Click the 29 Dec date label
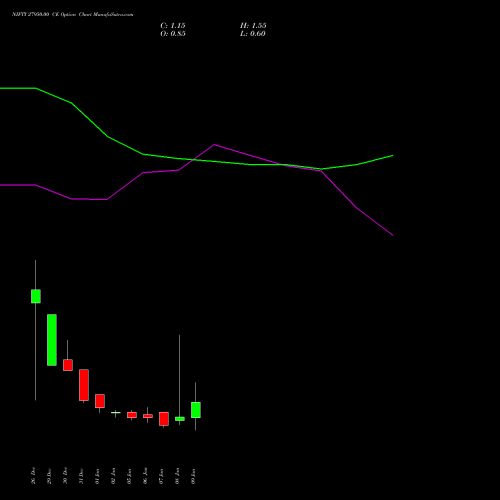 49,476
